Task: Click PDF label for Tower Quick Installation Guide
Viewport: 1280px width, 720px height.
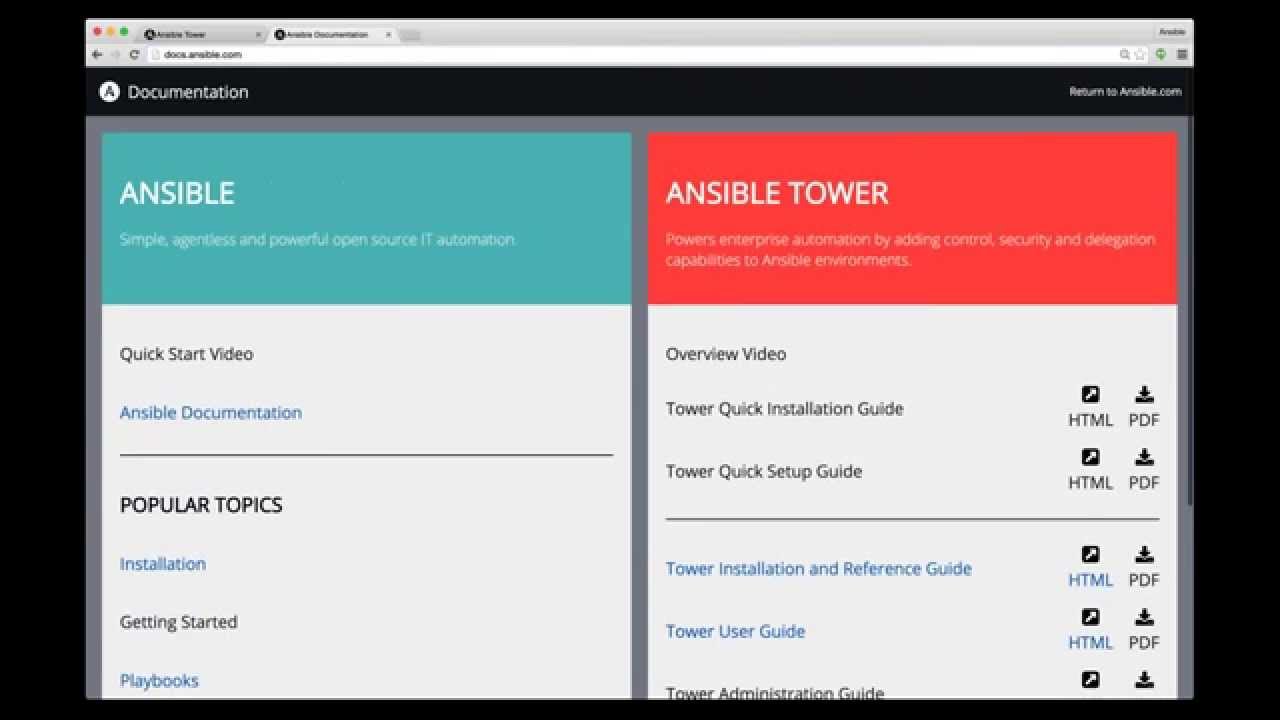Action: (1144, 420)
